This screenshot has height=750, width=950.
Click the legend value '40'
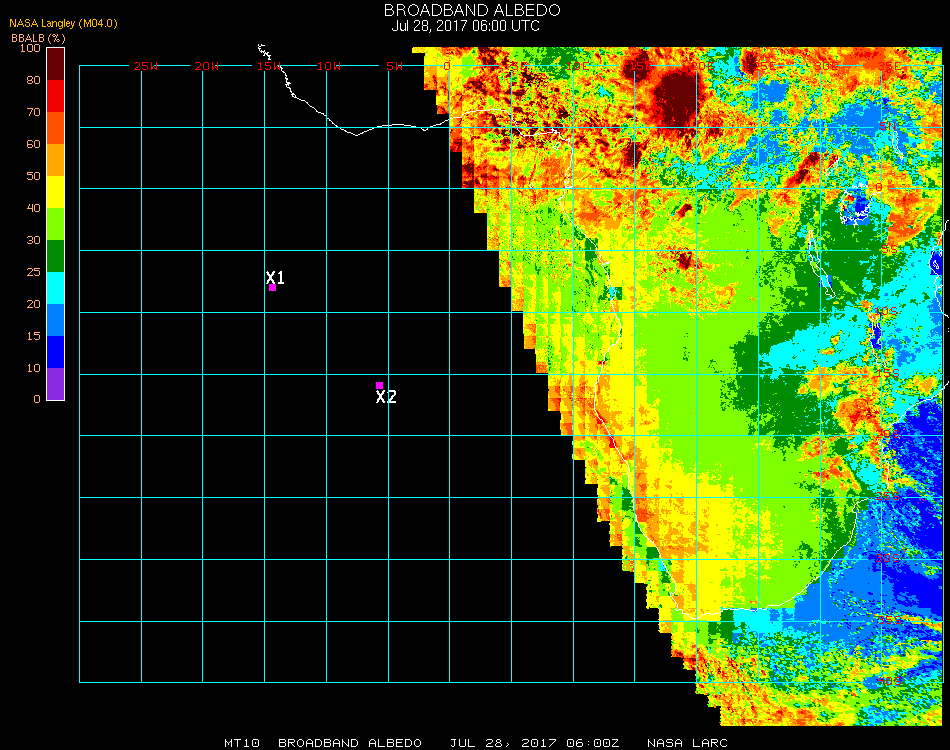pyautogui.click(x=33, y=208)
